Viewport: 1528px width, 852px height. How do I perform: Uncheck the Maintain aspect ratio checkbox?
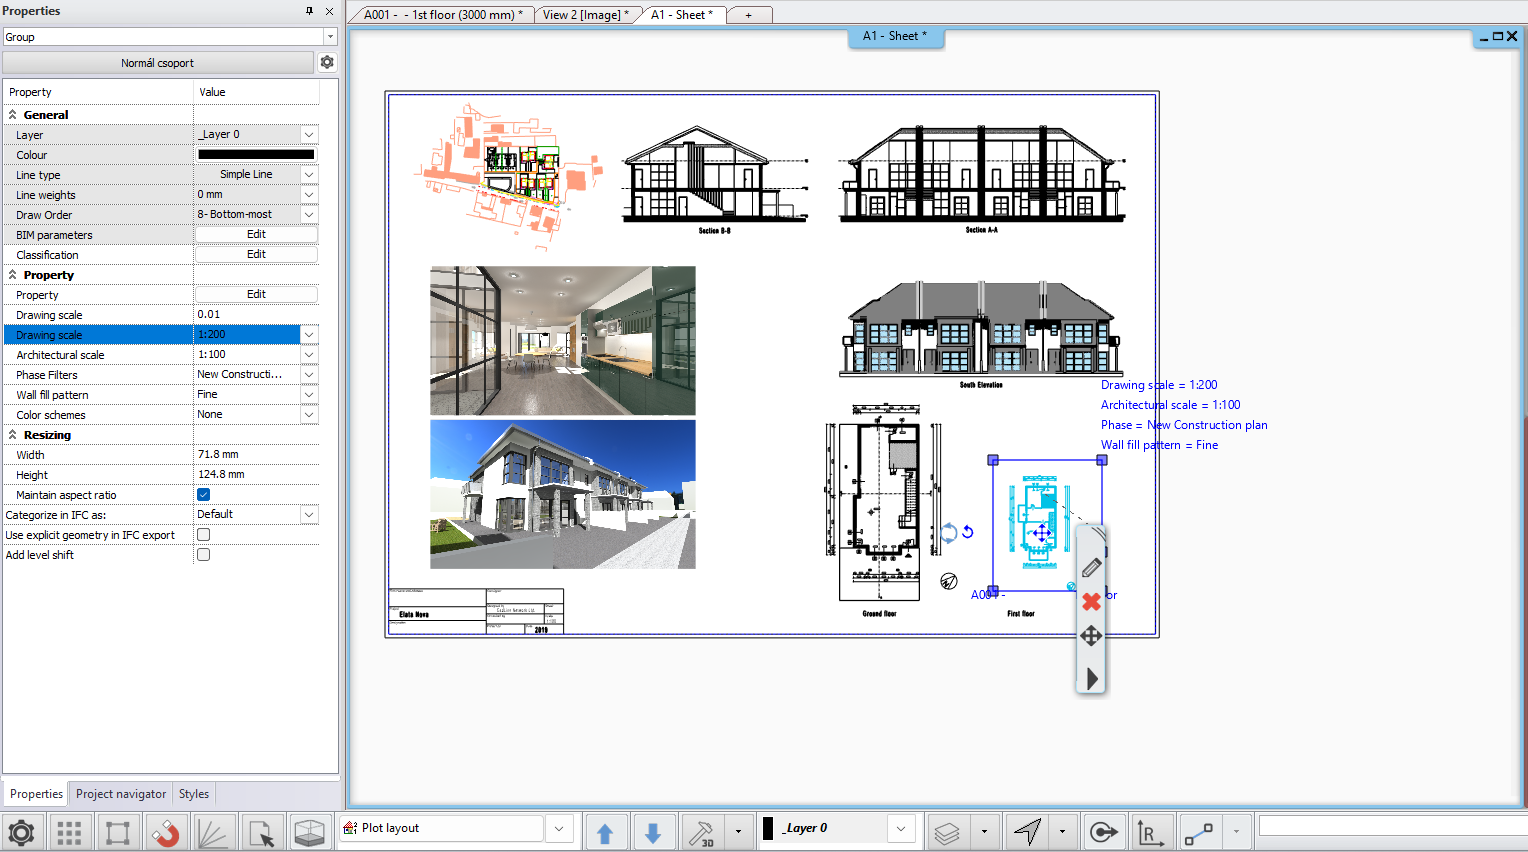[204, 494]
